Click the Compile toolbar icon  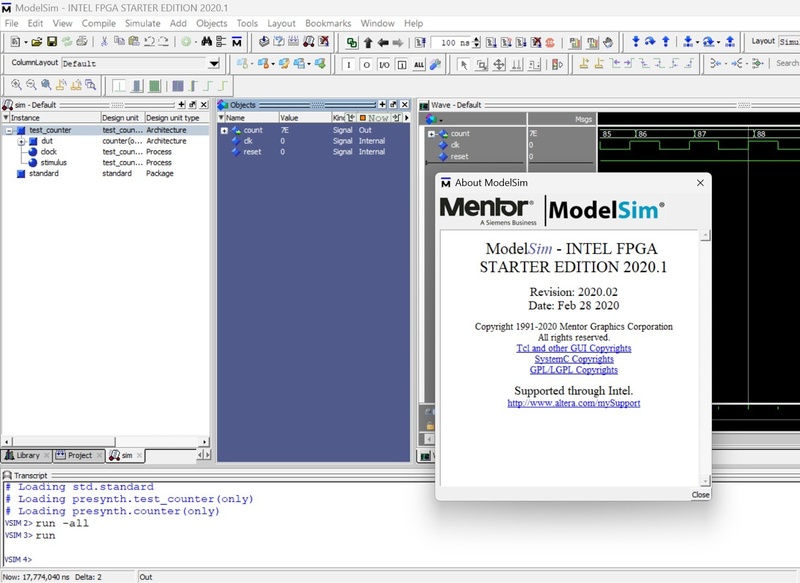click(264, 42)
